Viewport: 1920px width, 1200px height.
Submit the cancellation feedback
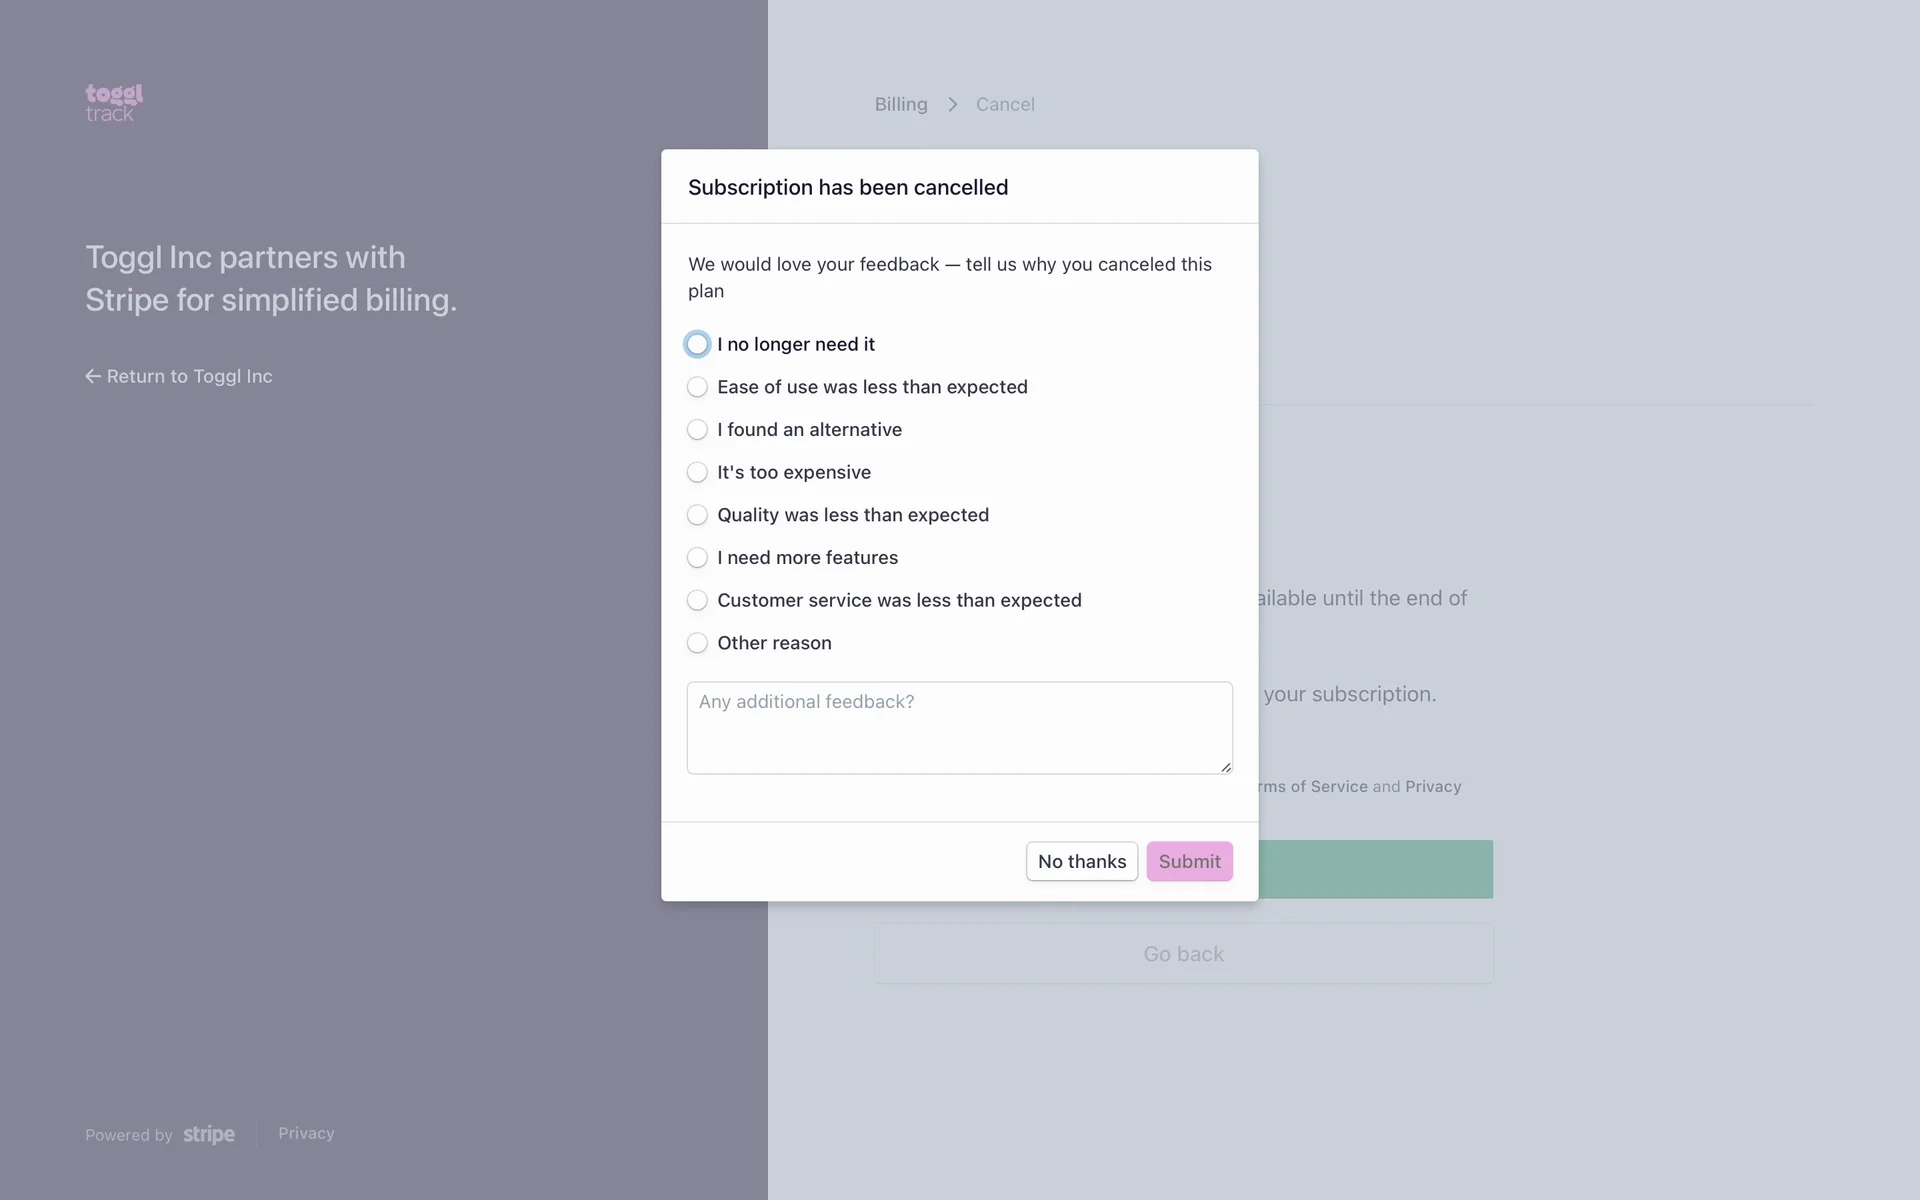(1189, 861)
